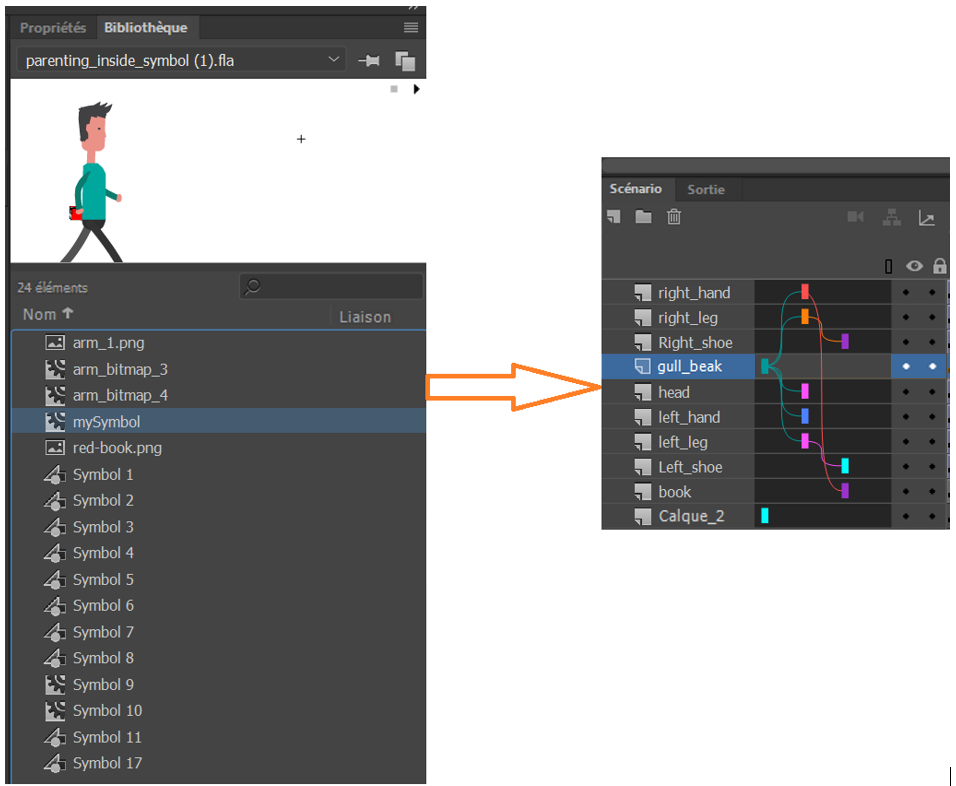Toggle visibility dot for gull_beak layer

906,366
